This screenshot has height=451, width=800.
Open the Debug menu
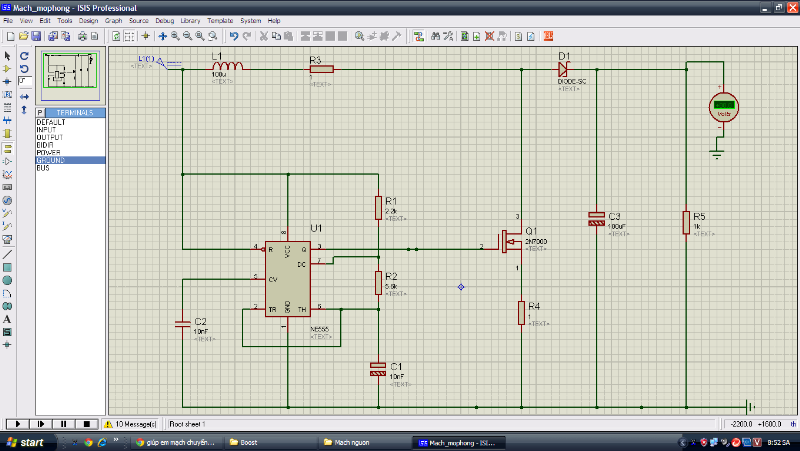click(x=164, y=20)
